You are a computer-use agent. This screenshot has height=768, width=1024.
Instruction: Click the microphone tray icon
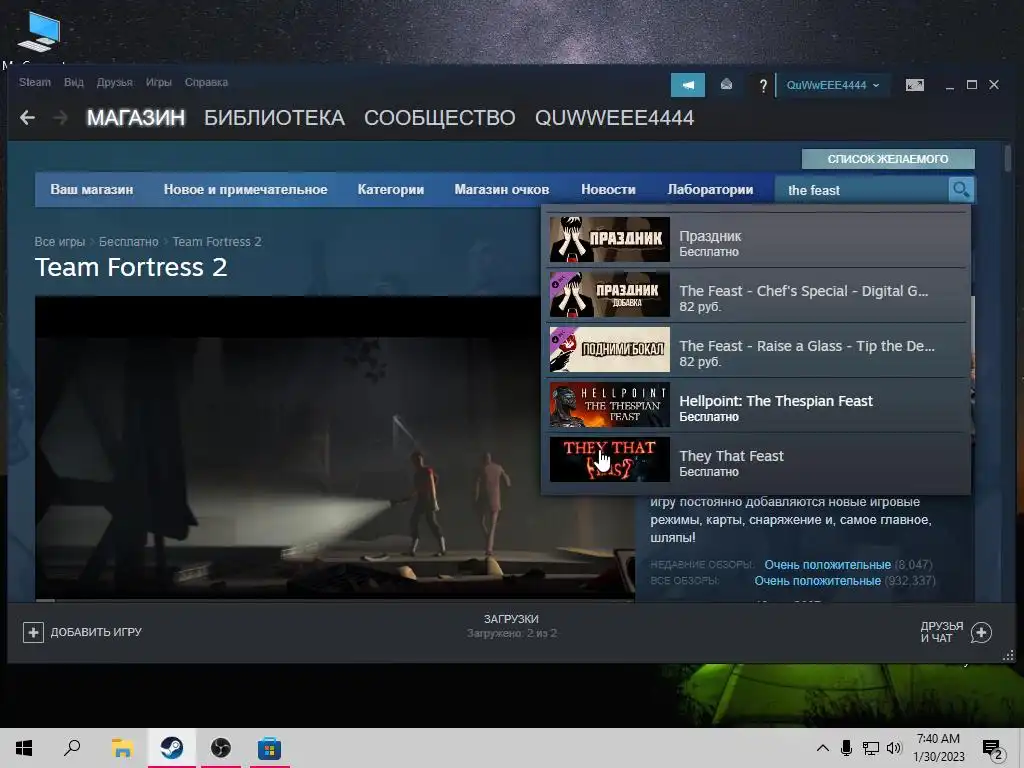coord(846,748)
